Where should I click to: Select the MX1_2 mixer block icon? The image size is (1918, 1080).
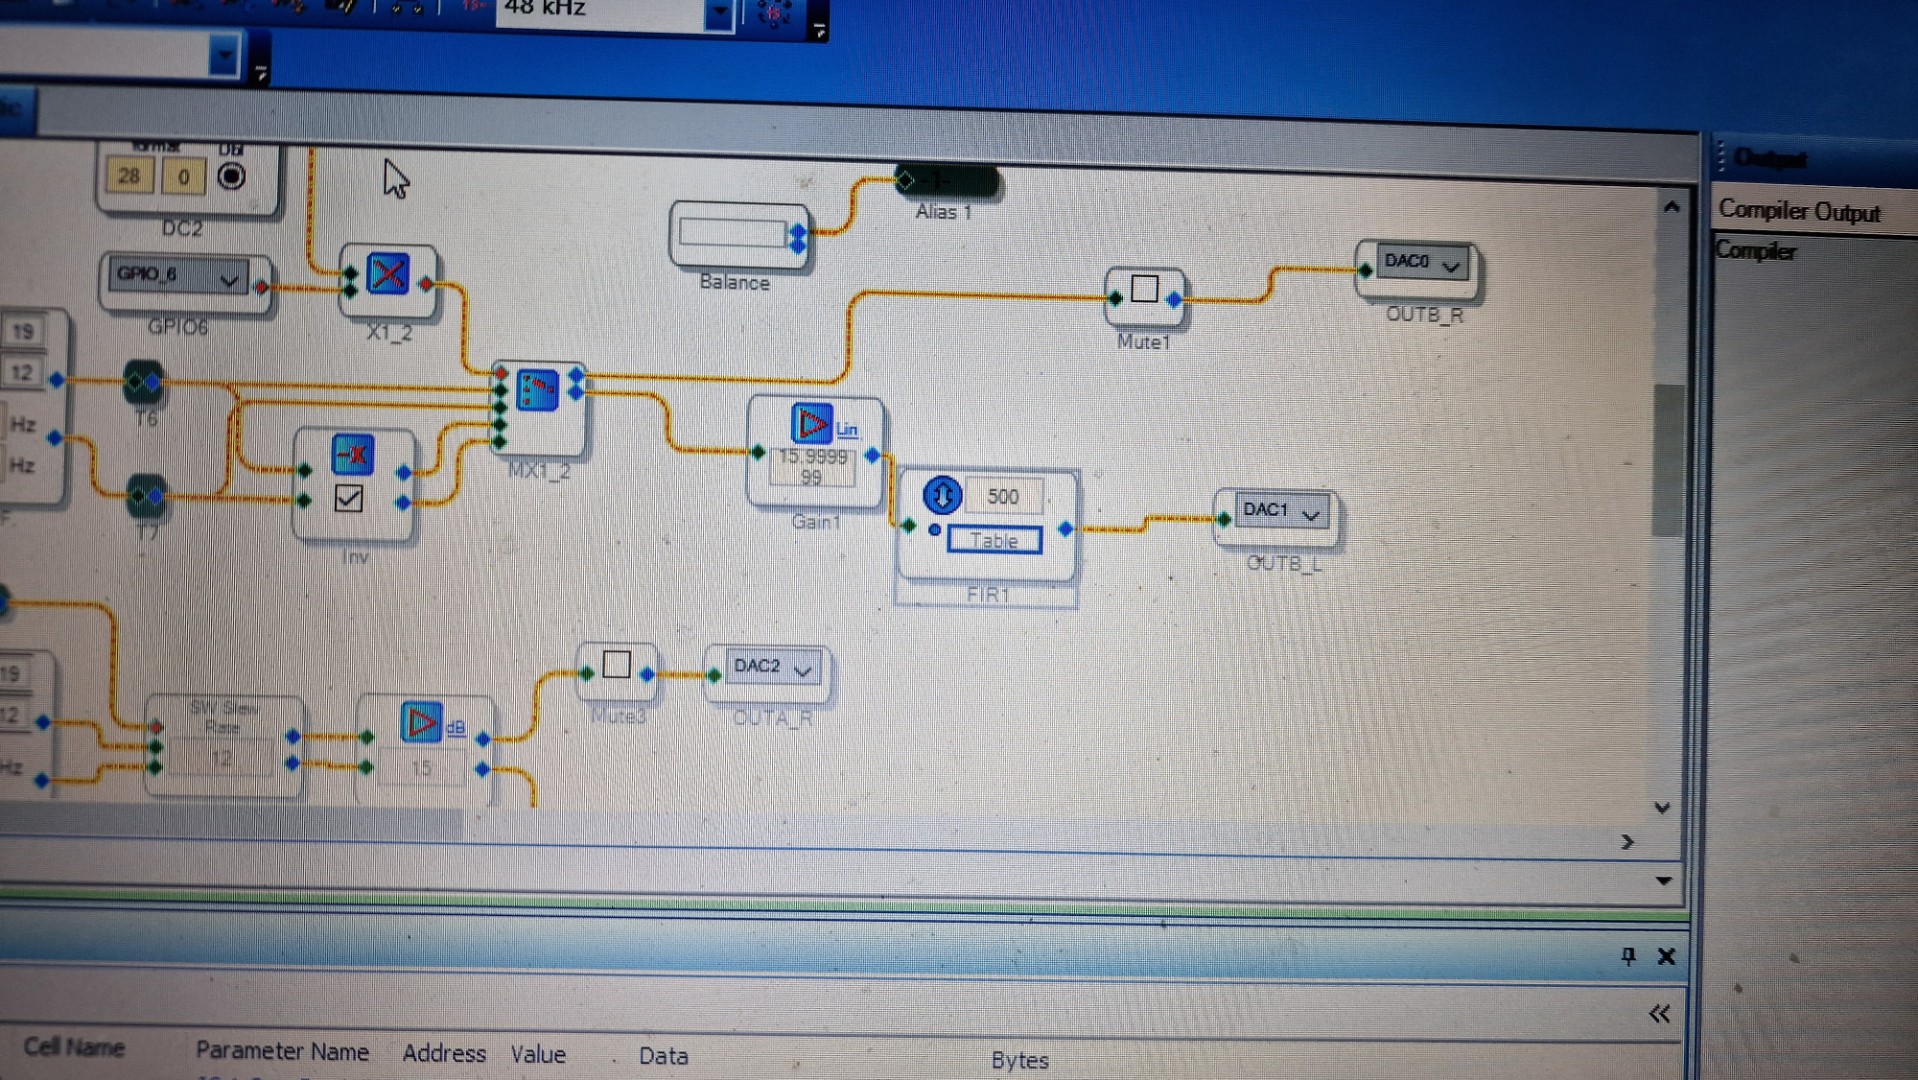tap(538, 391)
